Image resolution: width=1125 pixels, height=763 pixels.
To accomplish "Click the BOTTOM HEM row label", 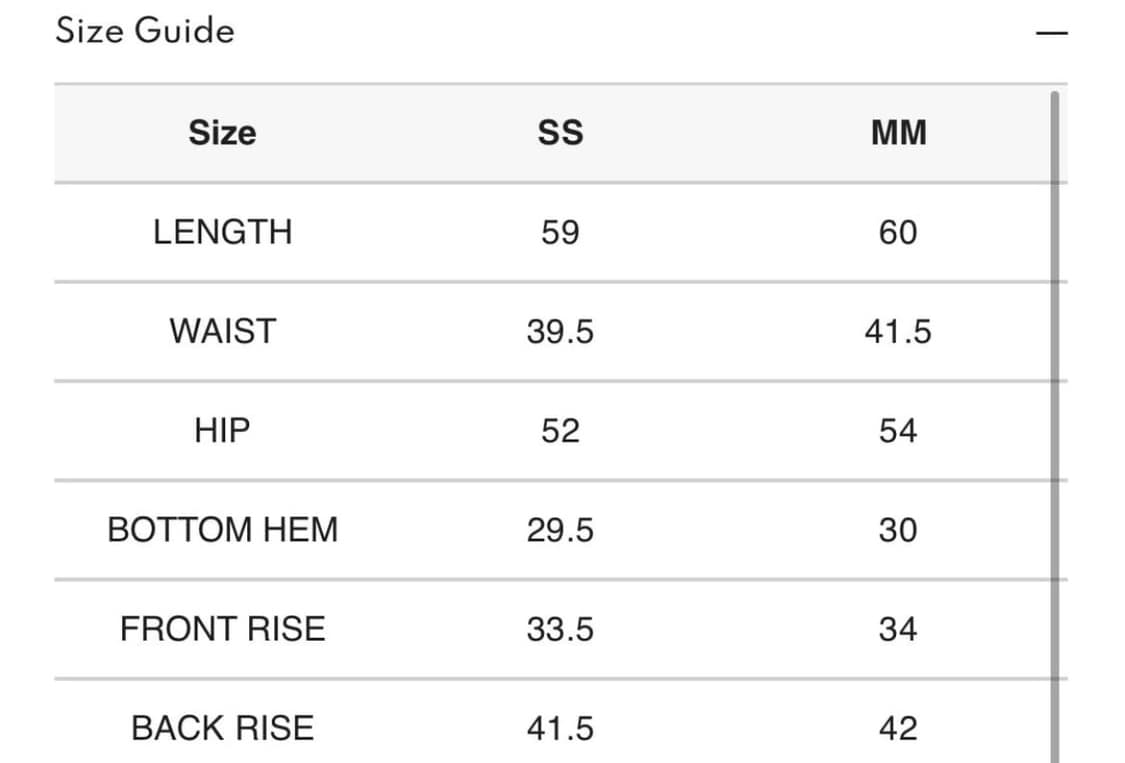I will 222,529.
